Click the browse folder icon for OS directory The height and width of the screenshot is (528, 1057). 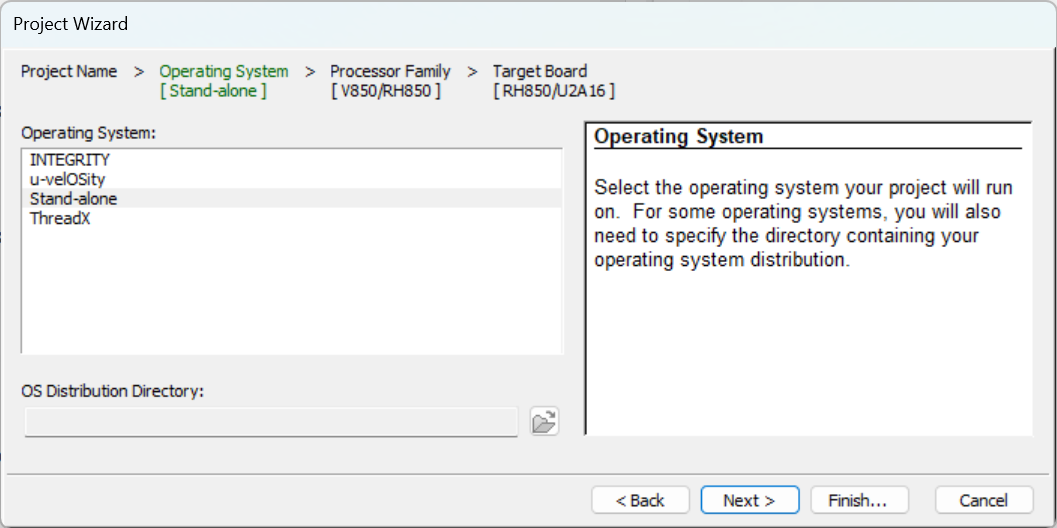(544, 422)
